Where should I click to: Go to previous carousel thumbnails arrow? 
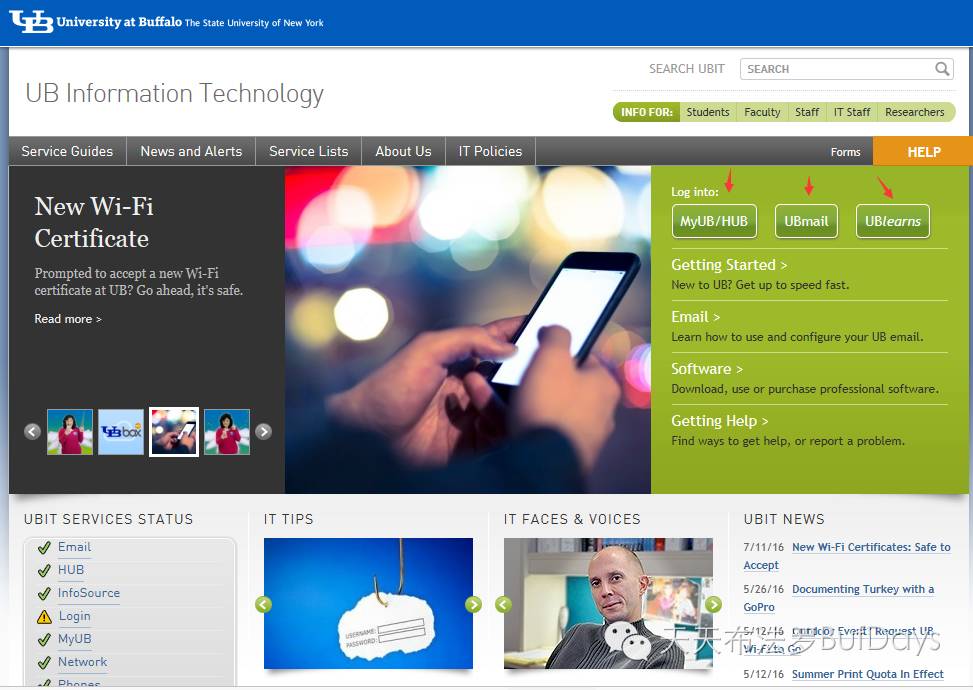pyautogui.click(x=32, y=431)
